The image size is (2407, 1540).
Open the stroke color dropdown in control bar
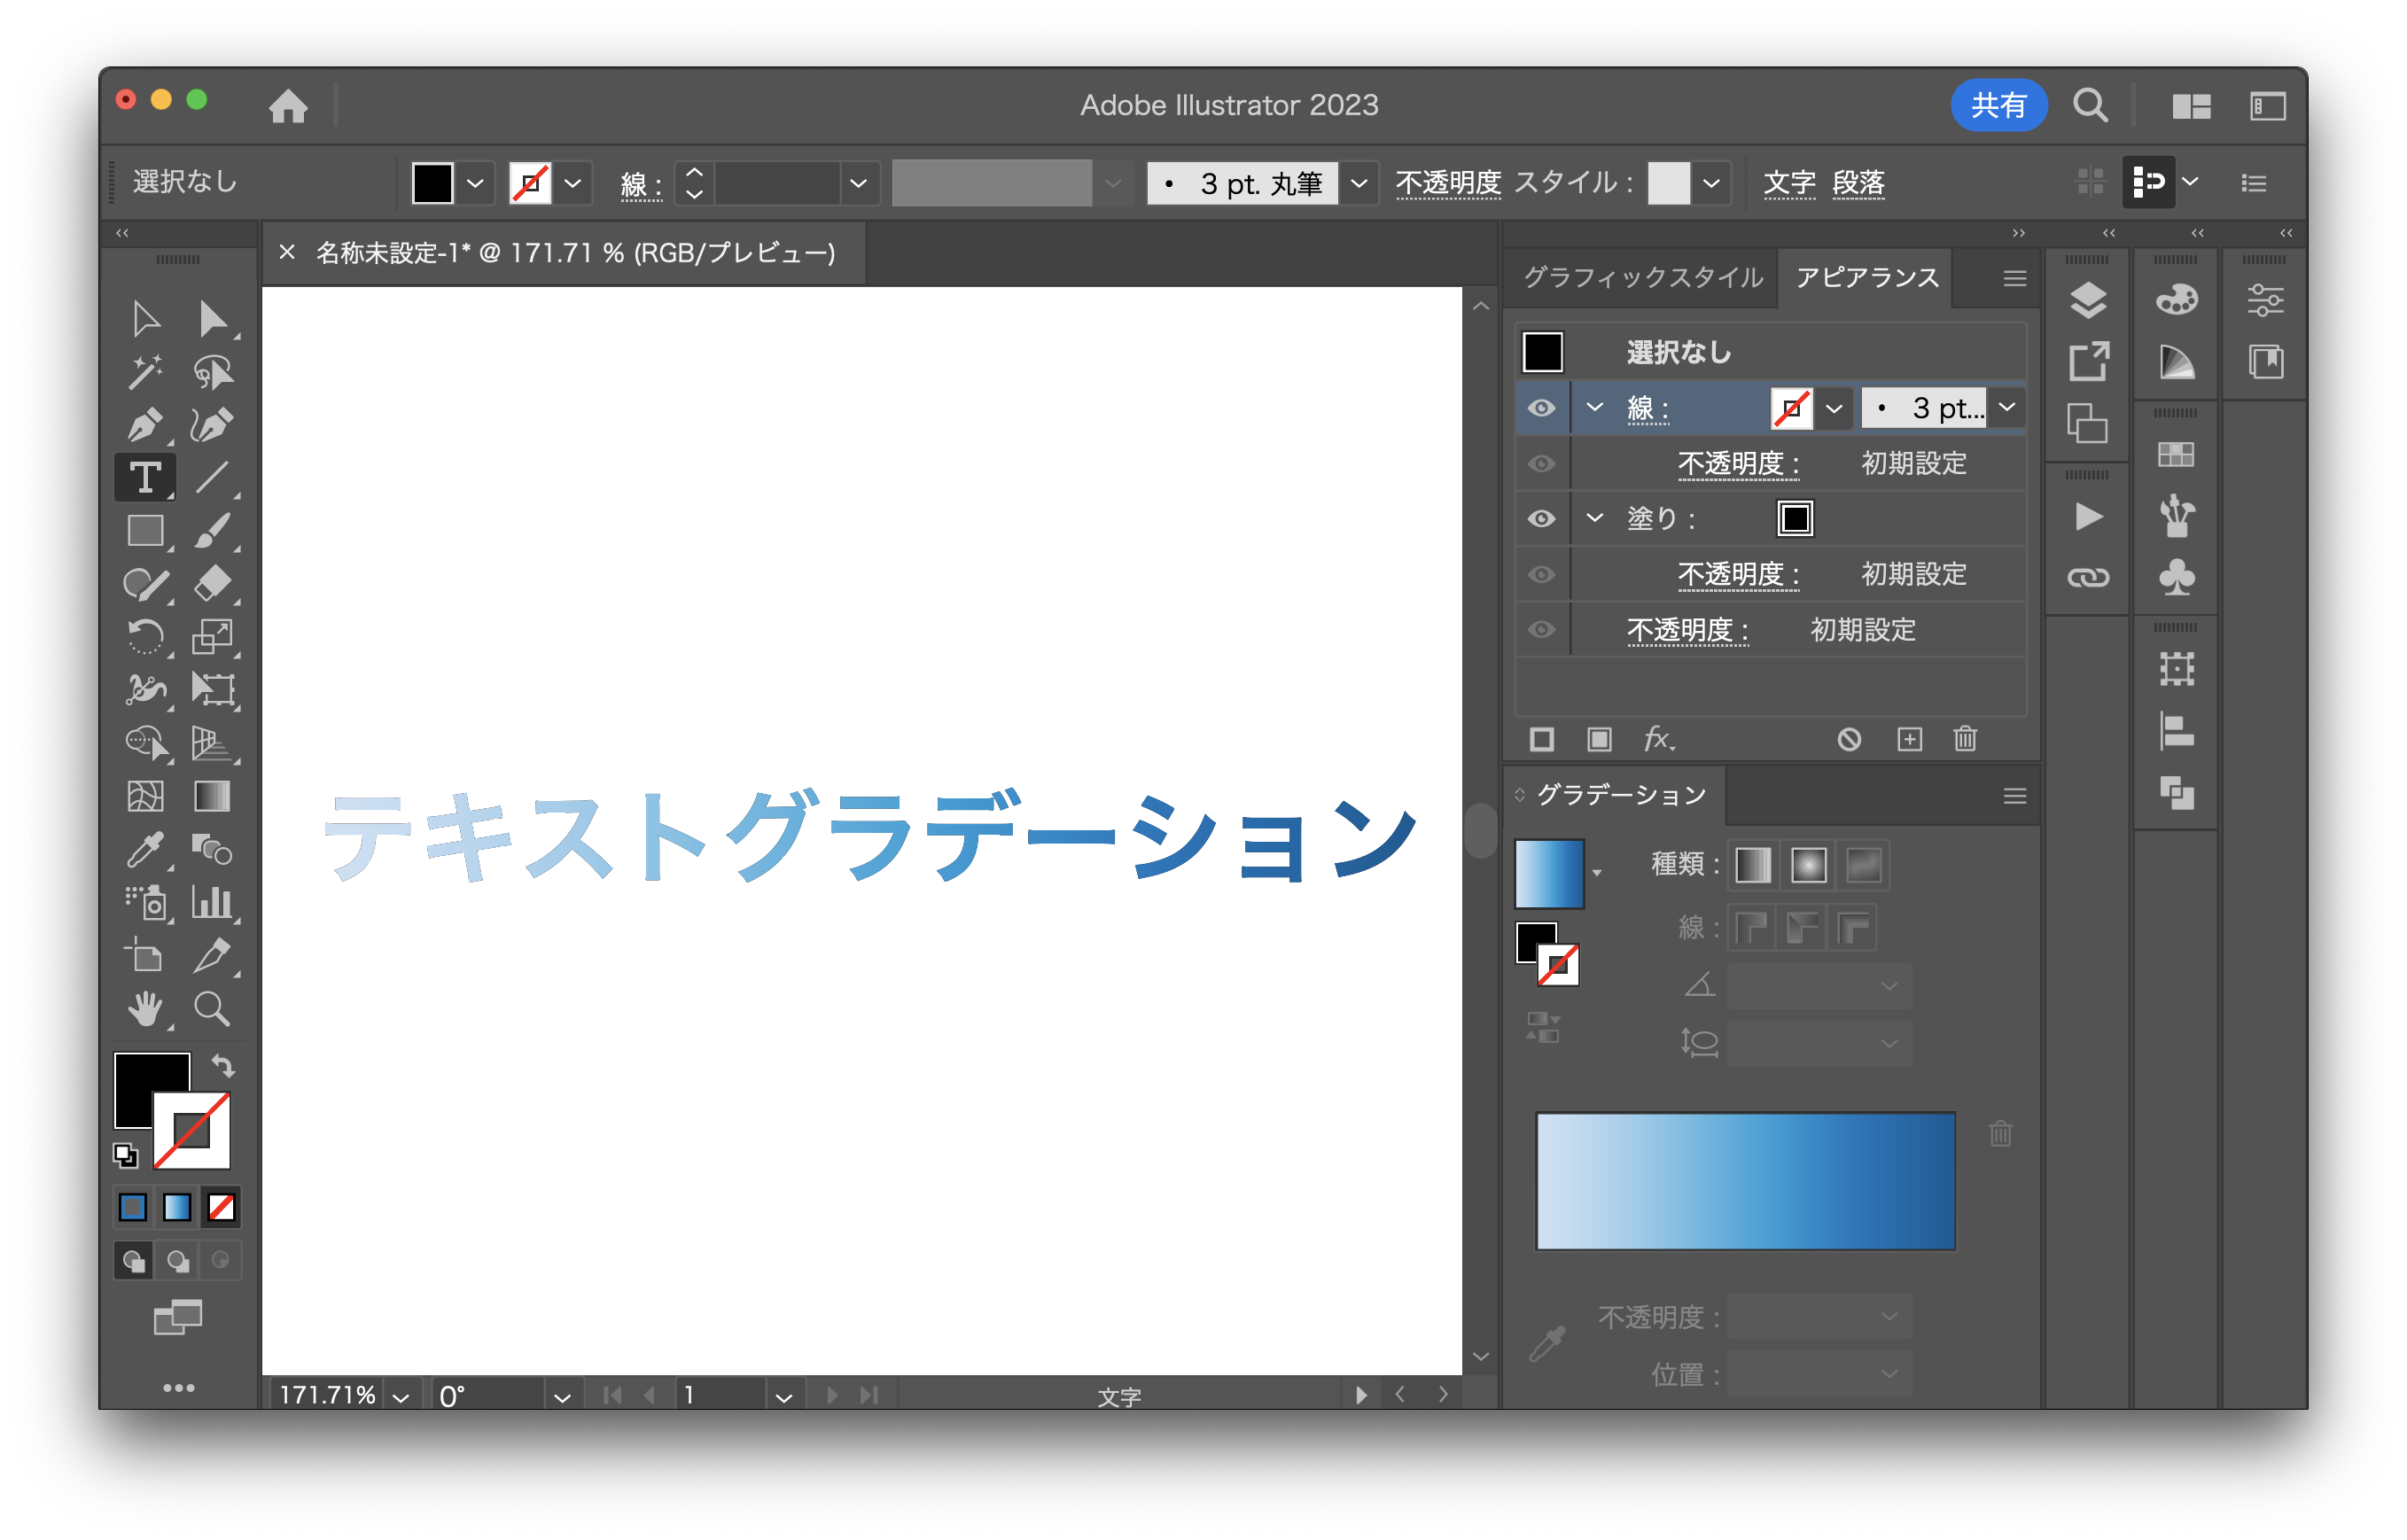click(573, 183)
